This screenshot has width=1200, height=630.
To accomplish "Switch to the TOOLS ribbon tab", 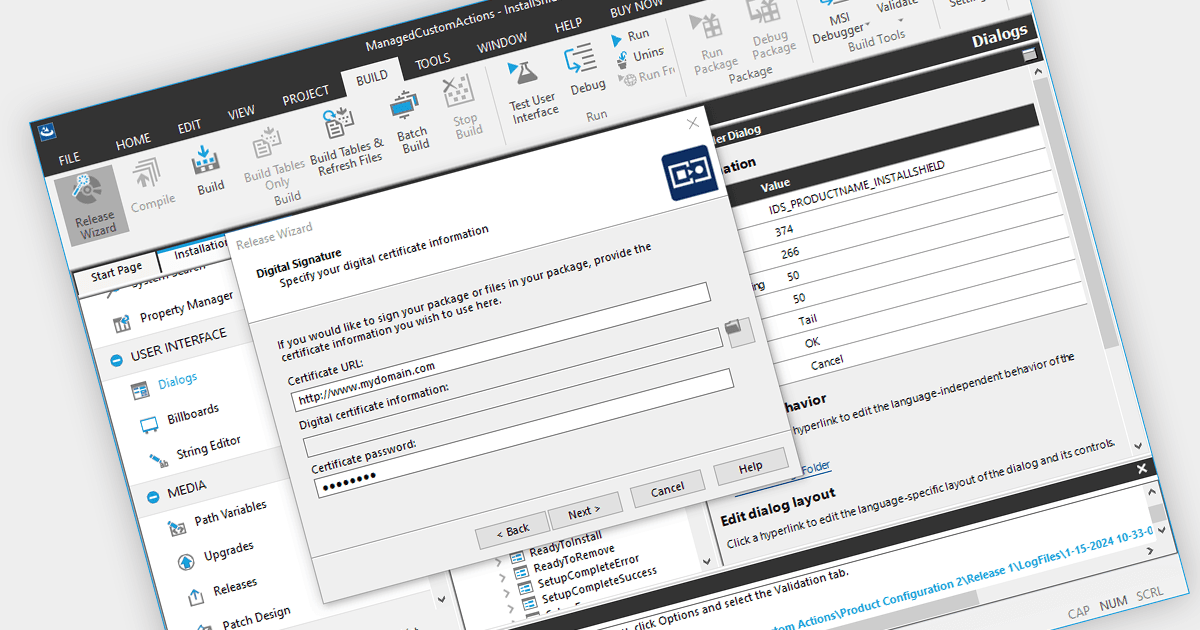I will 433,62.
